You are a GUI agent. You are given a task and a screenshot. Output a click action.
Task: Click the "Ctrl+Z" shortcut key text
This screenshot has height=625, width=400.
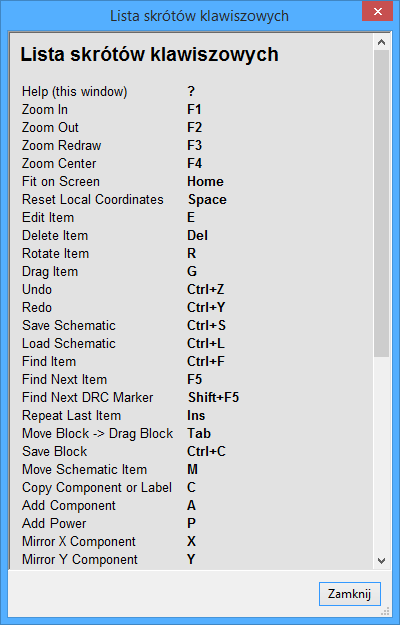(x=206, y=290)
